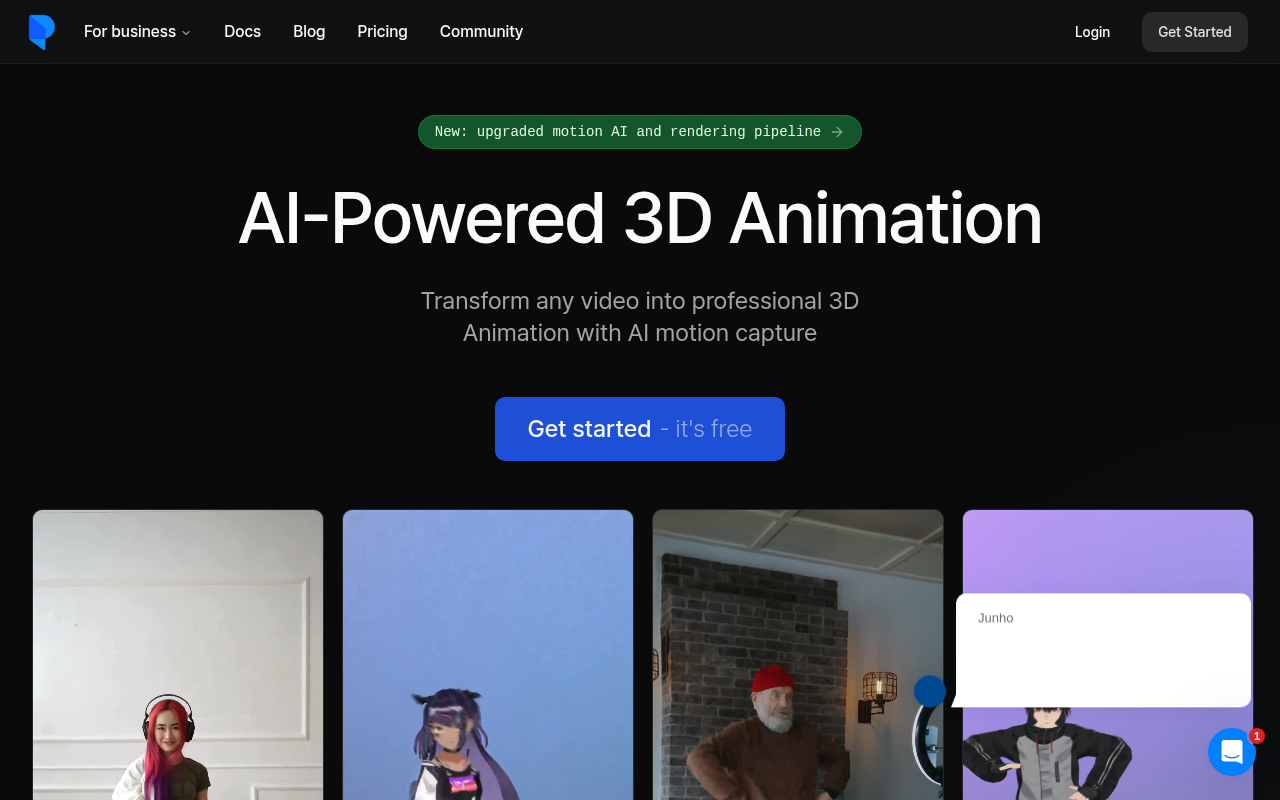Click the arrow icon inside the announcement banner

pyautogui.click(x=837, y=131)
